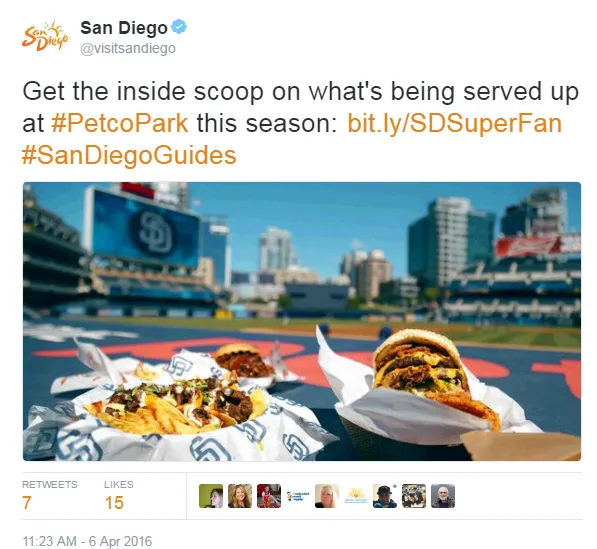
Task: Open the bit.ly/SDSuperFan link
Action: point(455,123)
